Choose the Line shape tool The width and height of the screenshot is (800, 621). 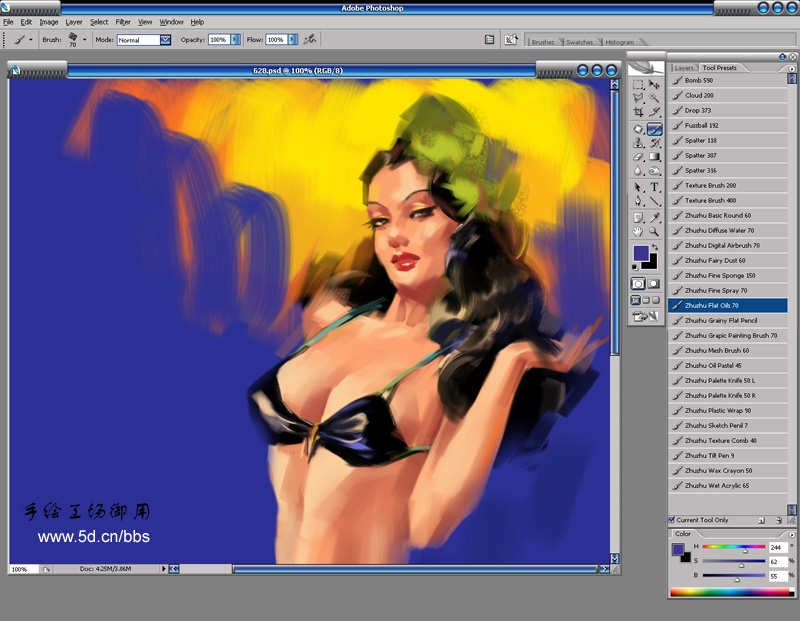pos(654,201)
